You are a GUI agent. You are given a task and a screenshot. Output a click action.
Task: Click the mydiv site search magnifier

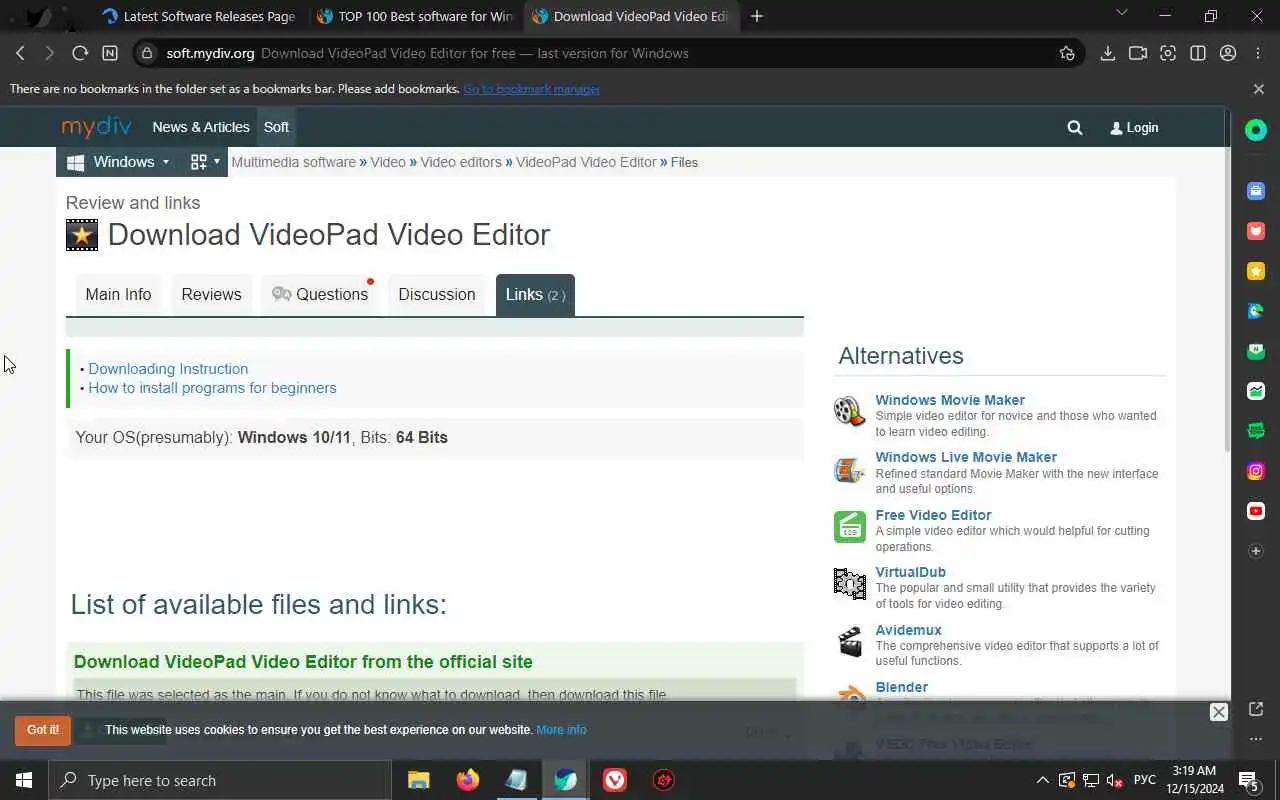click(x=1075, y=128)
